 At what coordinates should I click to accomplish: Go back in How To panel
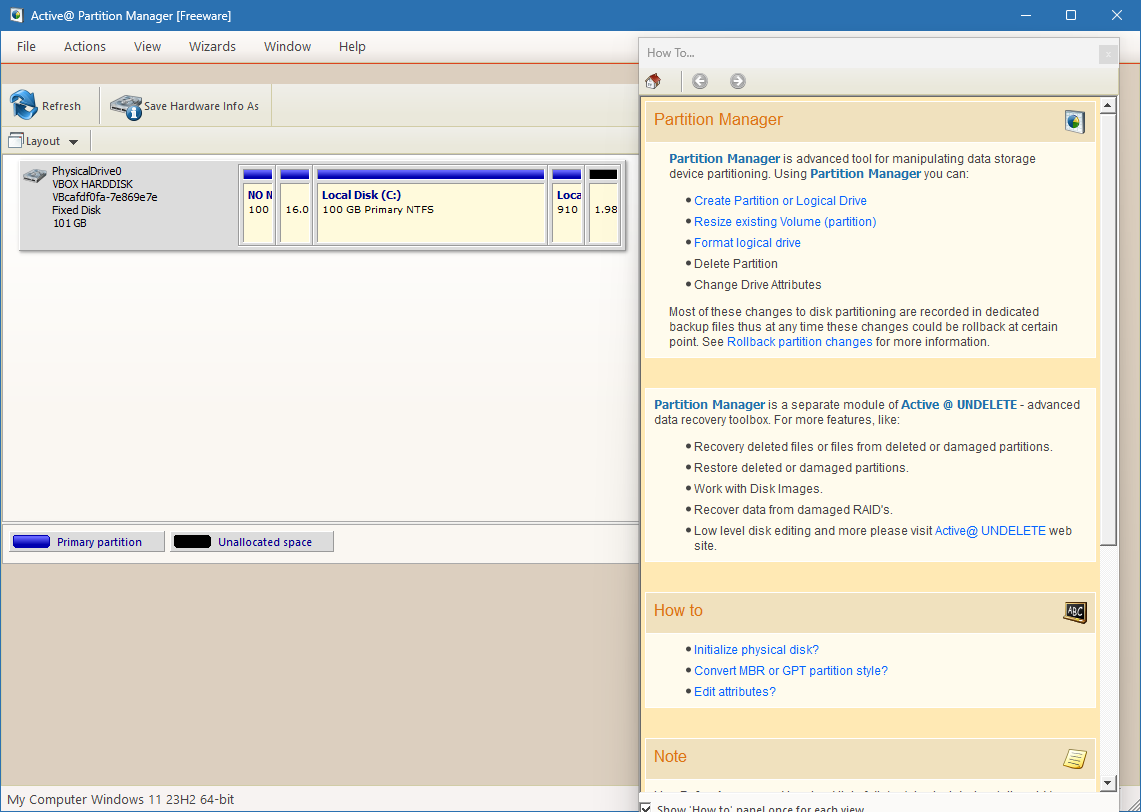[700, 81]
